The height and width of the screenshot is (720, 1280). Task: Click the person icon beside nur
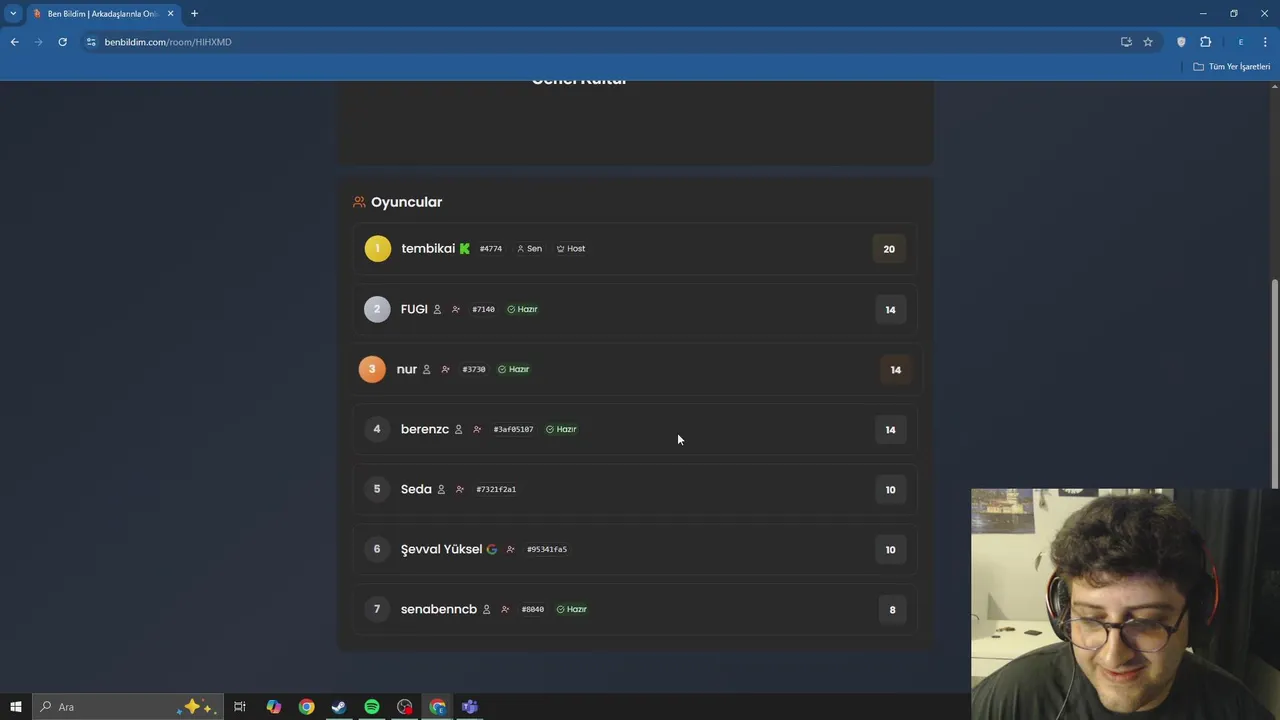pyautogui.click(x=427, y=369)
